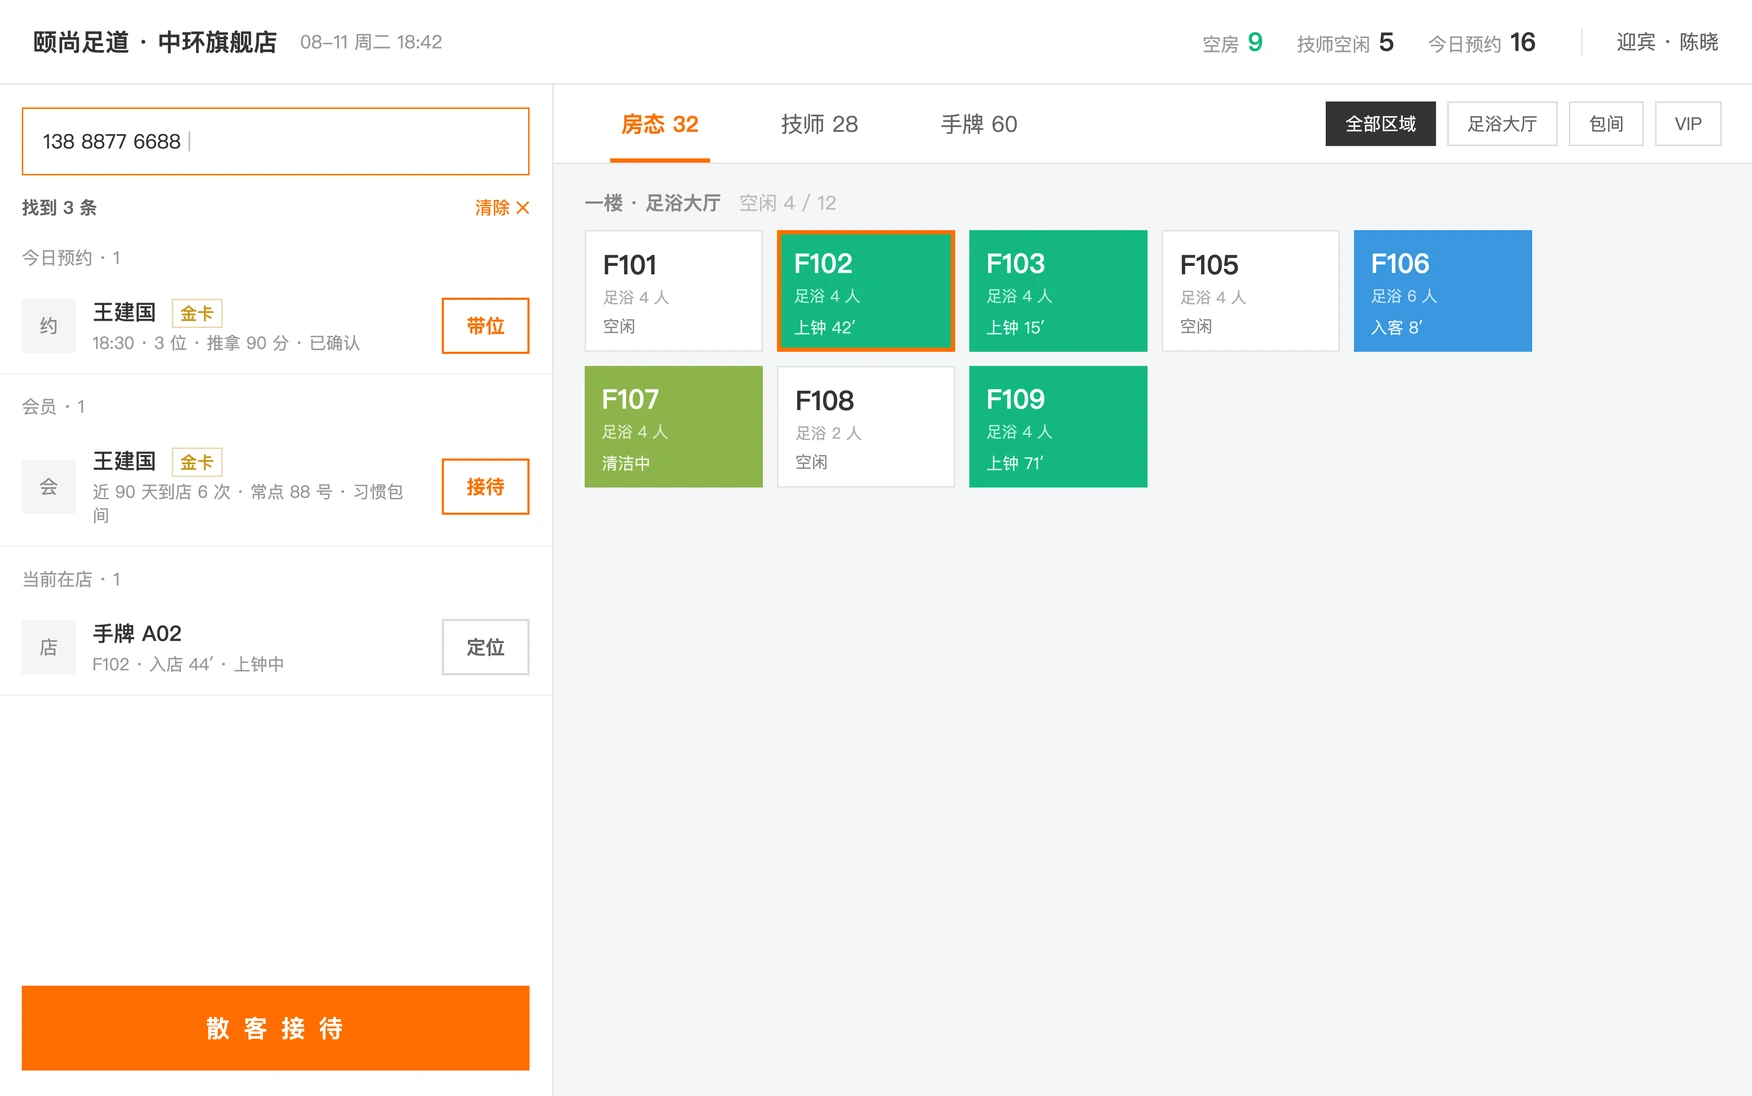Click 接待 for member 王建国
This screenshot has width=1752, height=1096.
click(486, 487)
